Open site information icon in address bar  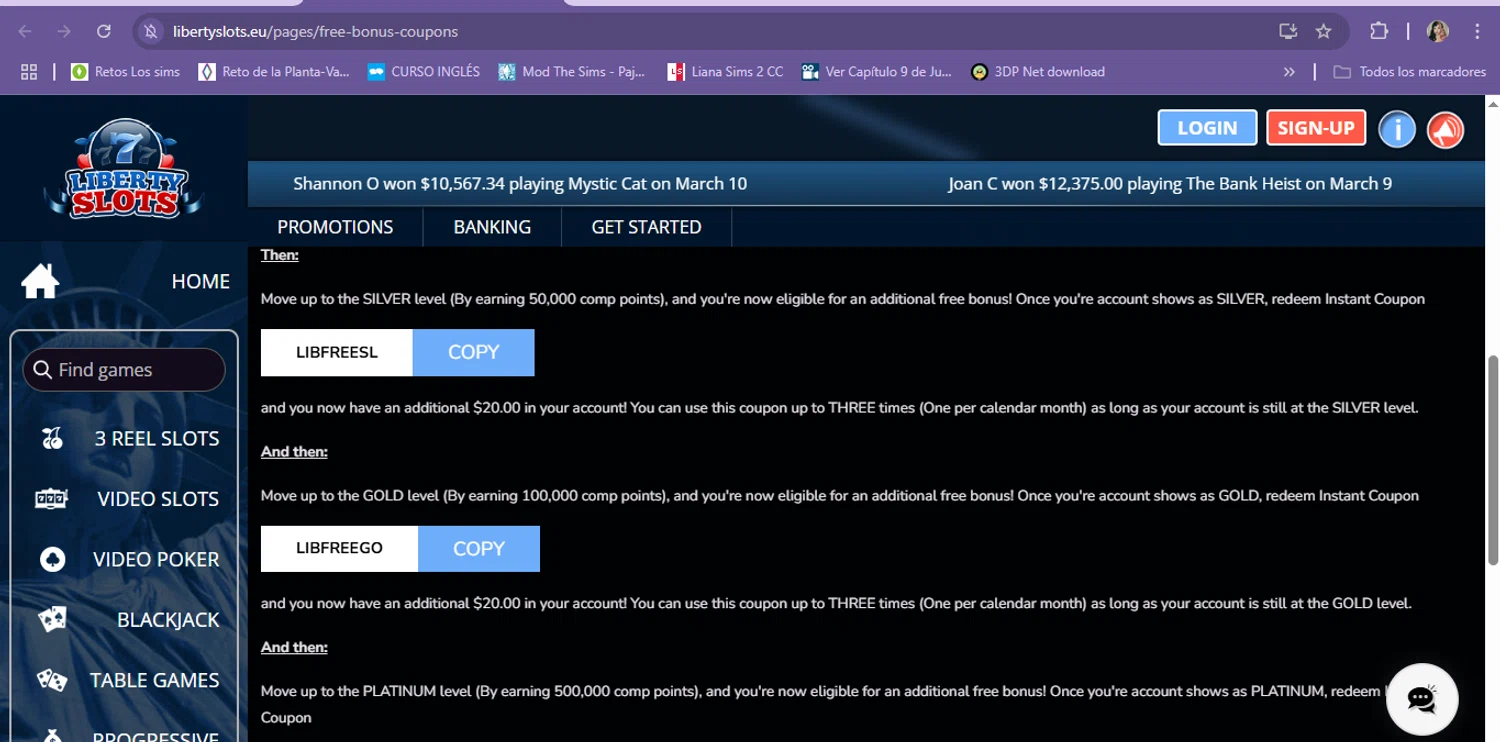151,31
